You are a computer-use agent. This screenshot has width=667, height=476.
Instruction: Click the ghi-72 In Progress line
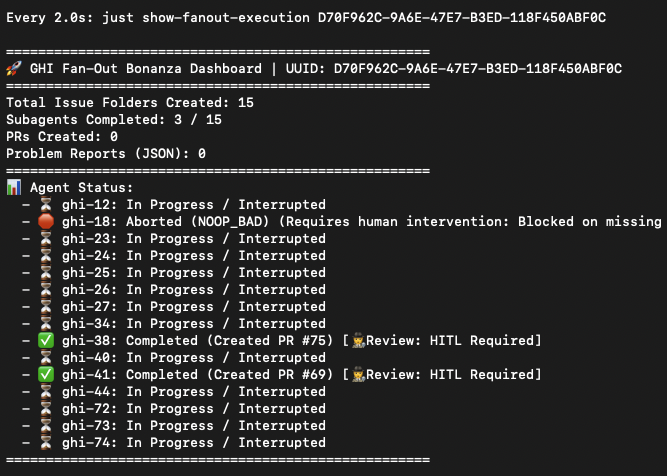pos(194,409)
